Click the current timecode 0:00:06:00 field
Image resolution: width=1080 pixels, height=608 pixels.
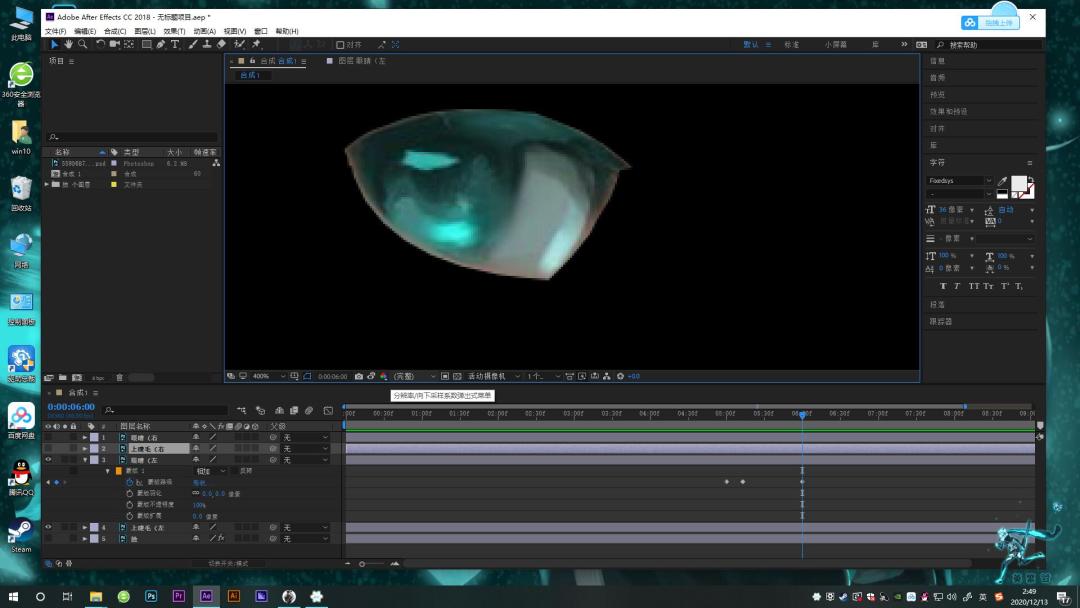click(71, 407)
